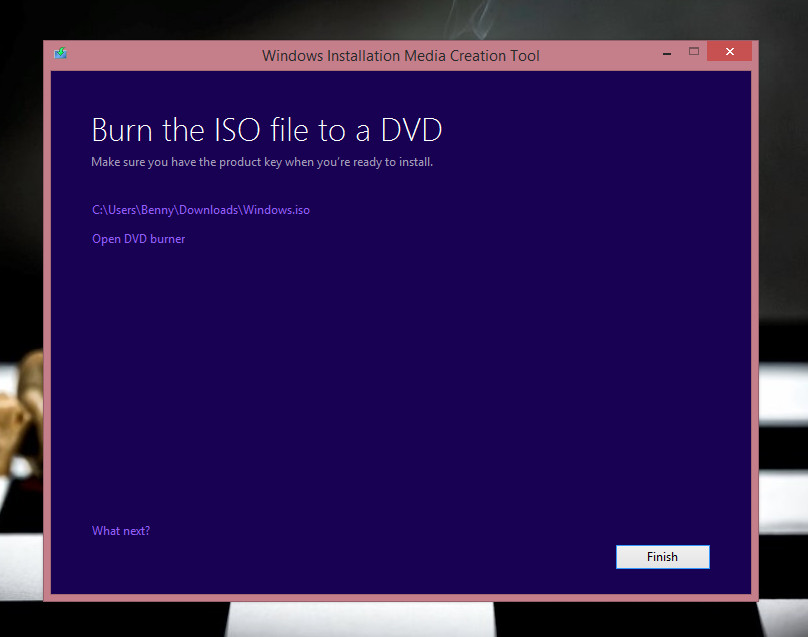Click the product key reminder text
Image resolution: width=808 pixels, height=637 pixels.
[x=262, y=162]
